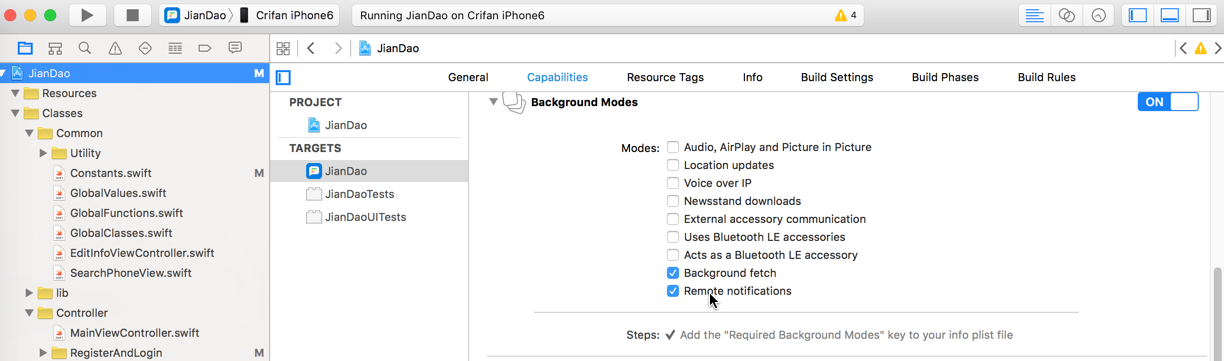Toggle the right Utilities panel
1224x361 pixels.
[x=1201, y=15]
